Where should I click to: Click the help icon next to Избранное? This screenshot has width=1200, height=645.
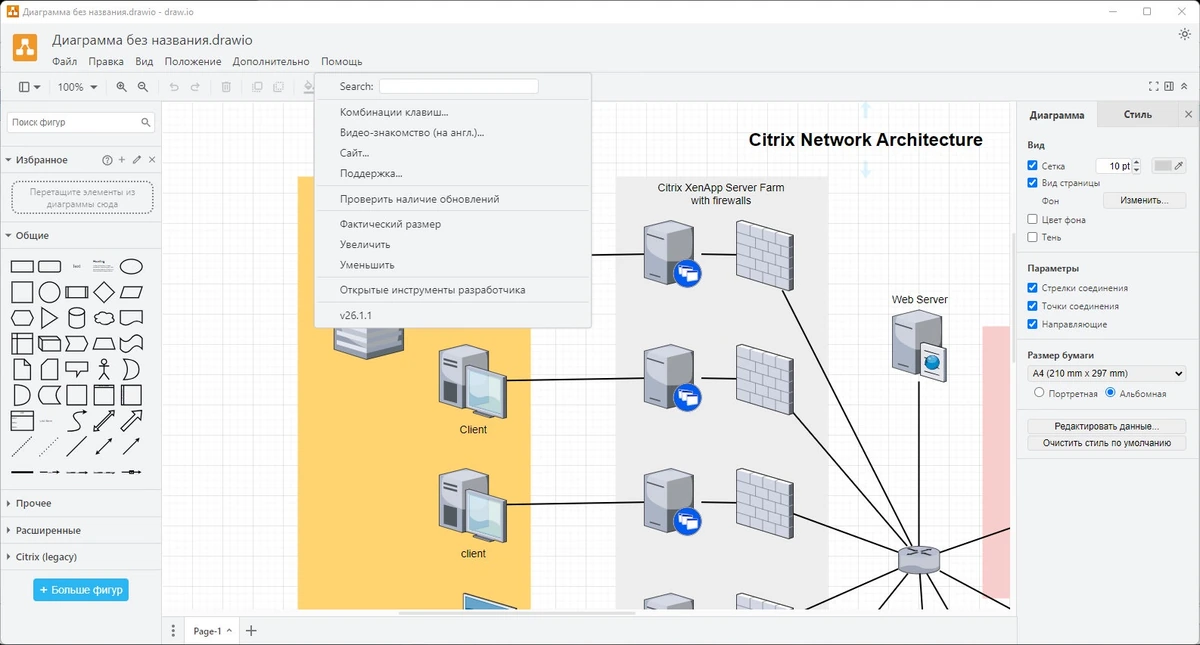[107, 160]
